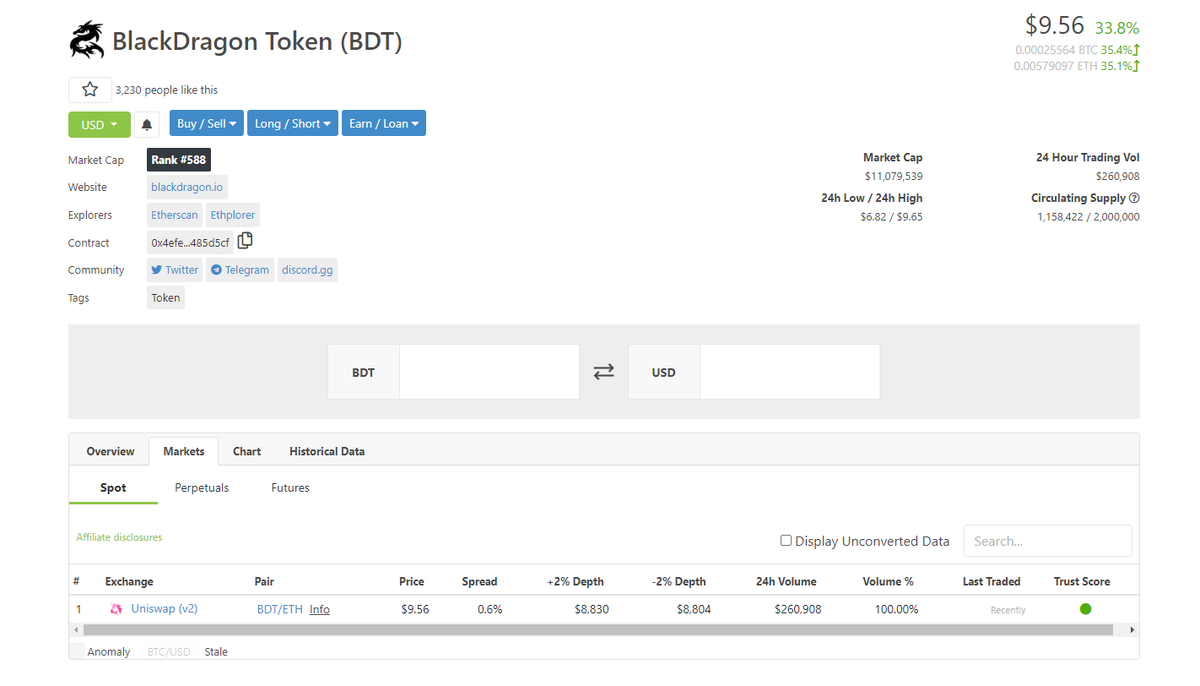Click the horizontal scrollbar of the markets table

pos(597,630)
